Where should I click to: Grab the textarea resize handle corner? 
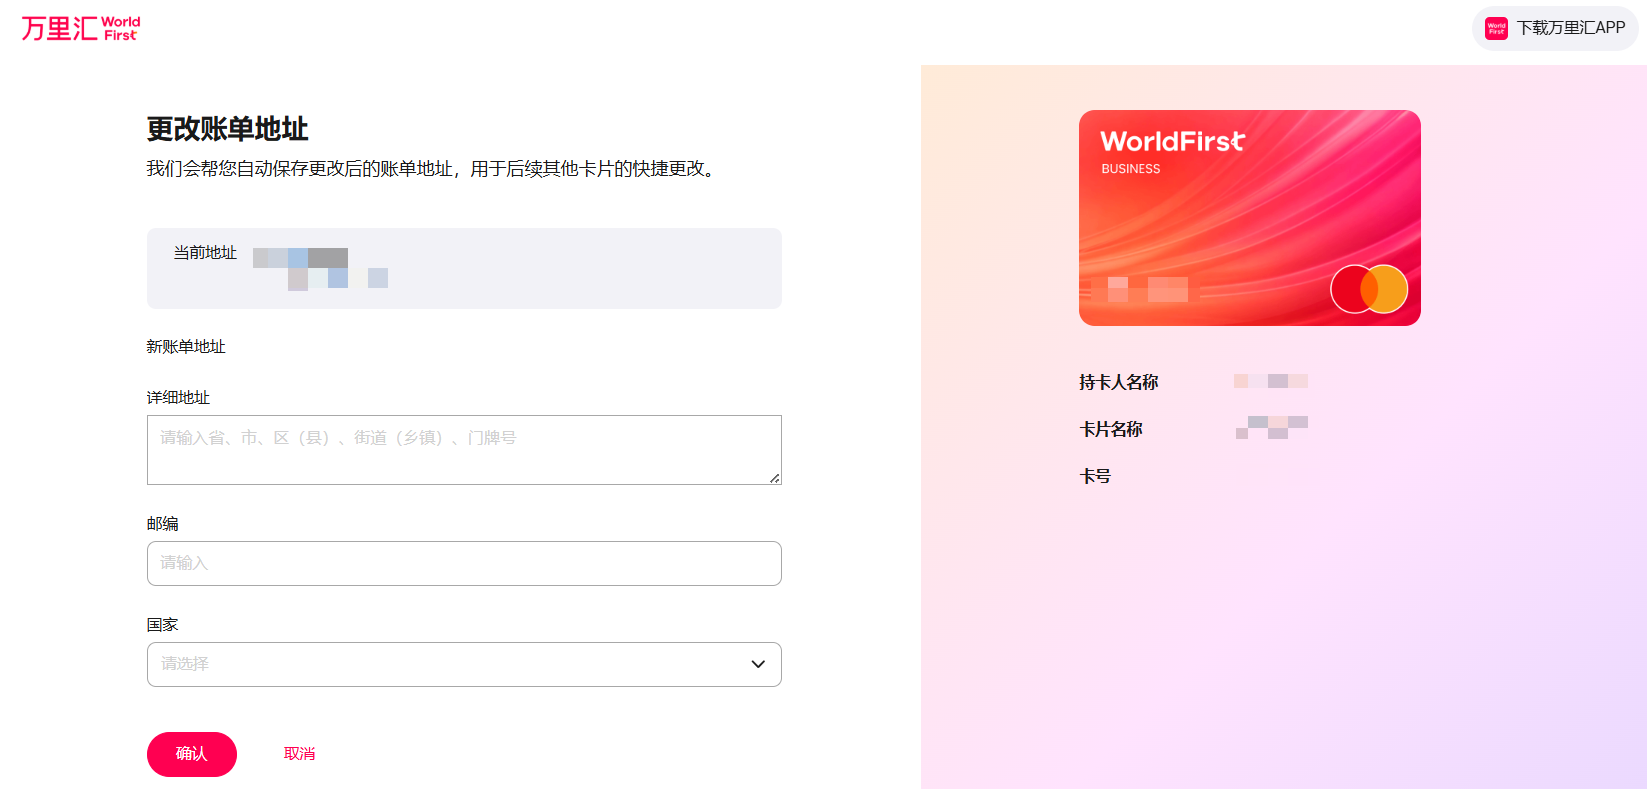(x=775, y=478)
